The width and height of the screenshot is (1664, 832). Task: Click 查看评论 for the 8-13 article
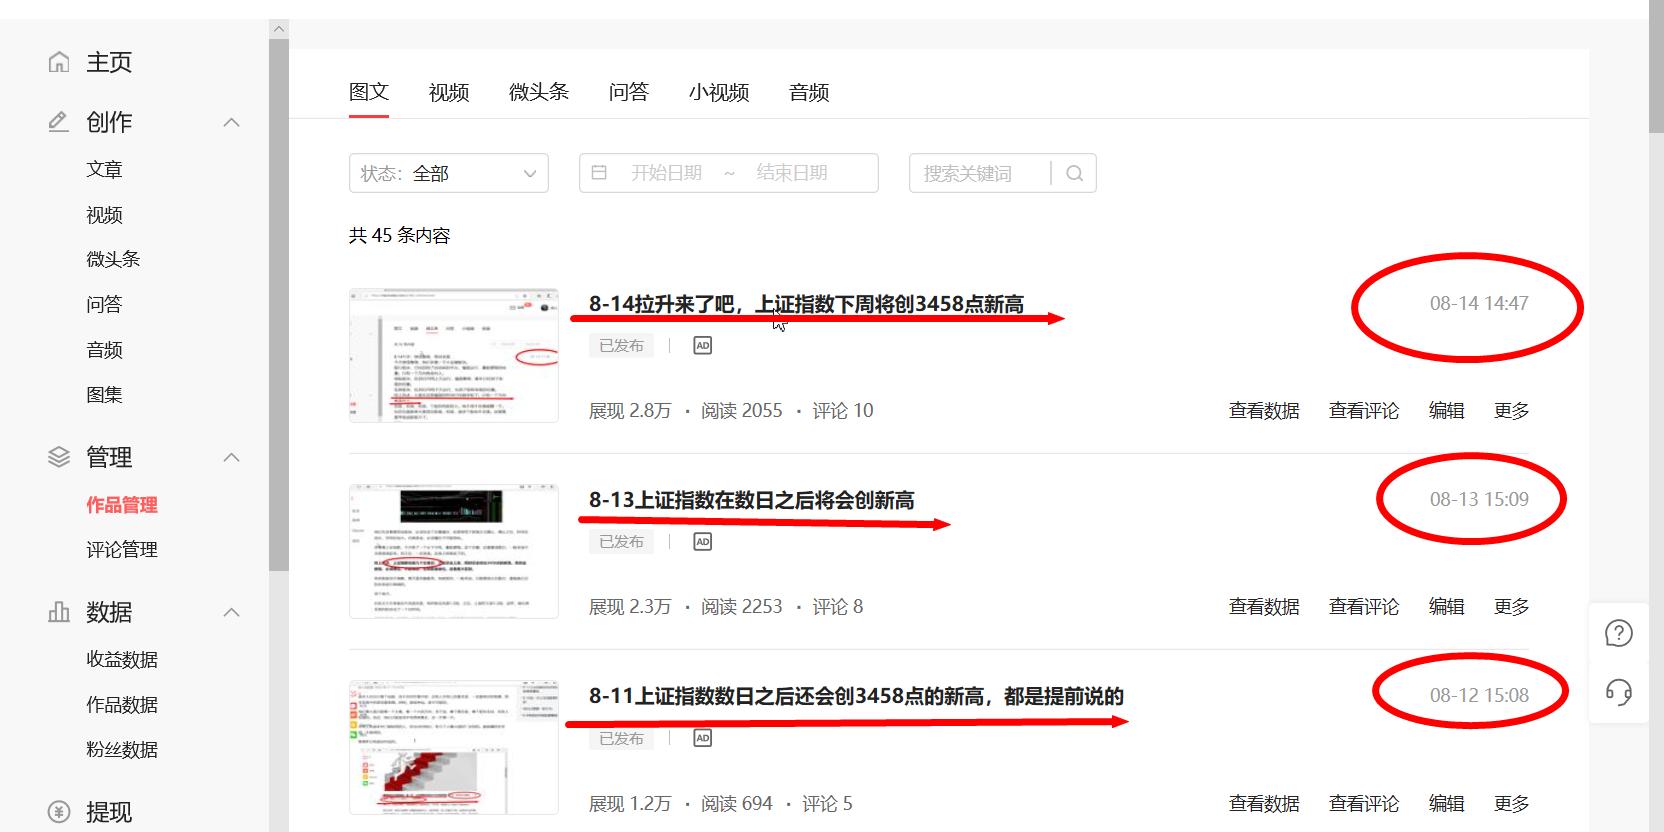click(x=1364, y=607)
